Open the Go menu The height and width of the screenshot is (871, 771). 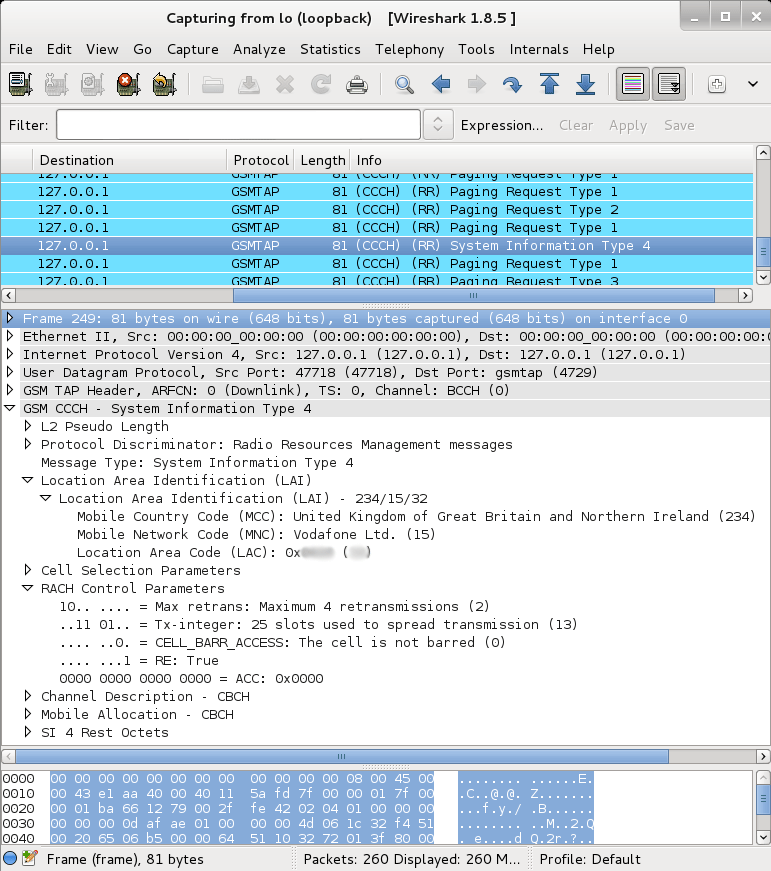click(142, 49)
